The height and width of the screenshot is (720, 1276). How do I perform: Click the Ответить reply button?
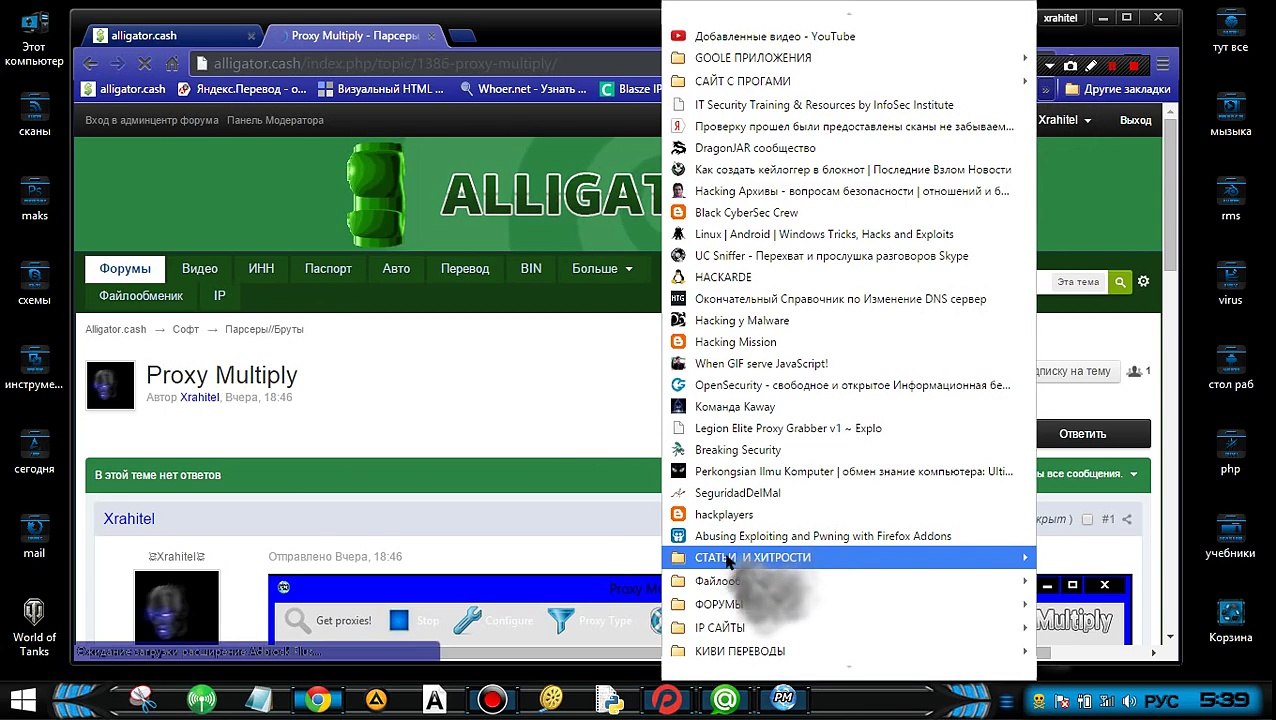[1082, 434]
